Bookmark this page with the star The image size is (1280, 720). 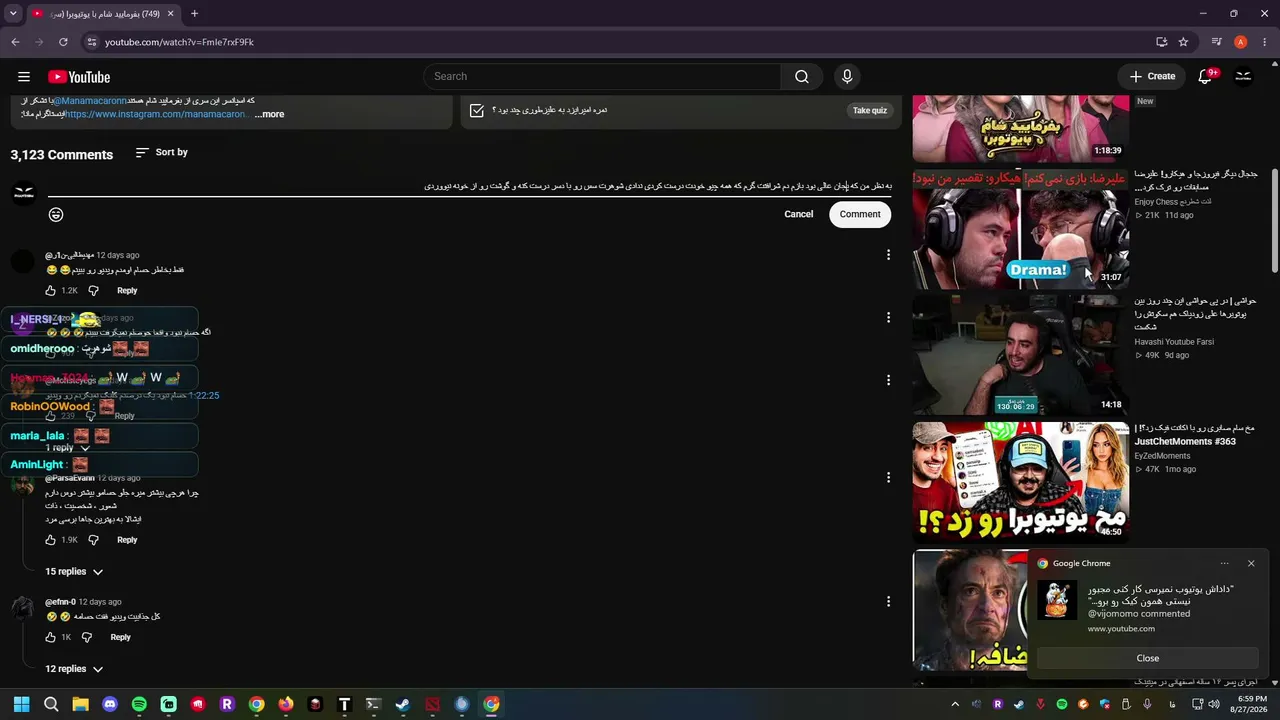(1184, 42)
